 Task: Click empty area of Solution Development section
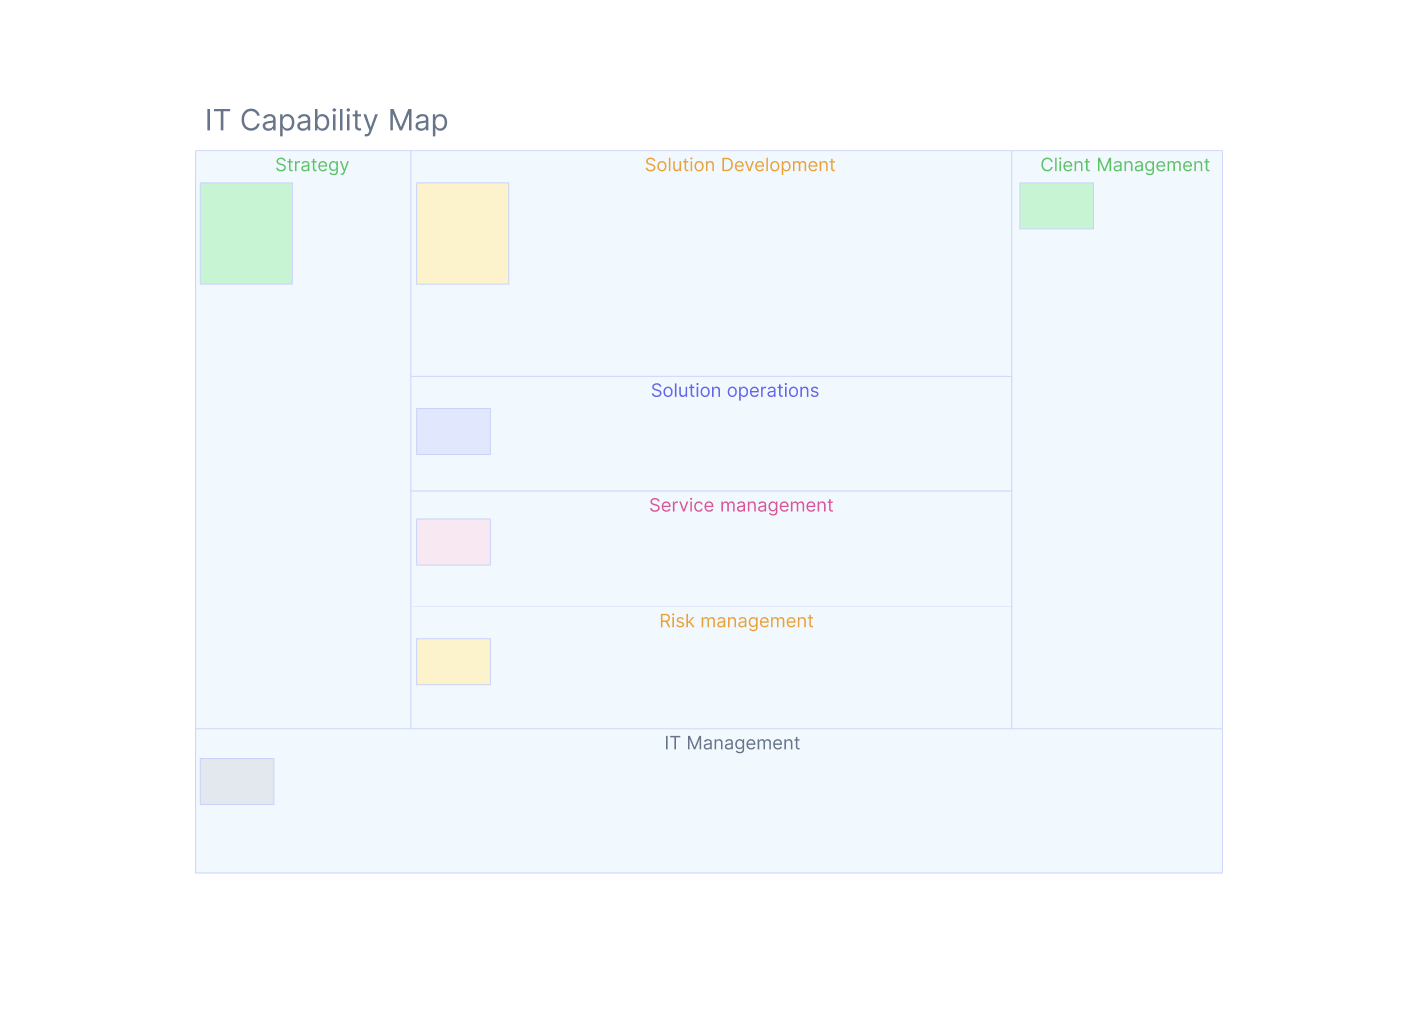750,280
